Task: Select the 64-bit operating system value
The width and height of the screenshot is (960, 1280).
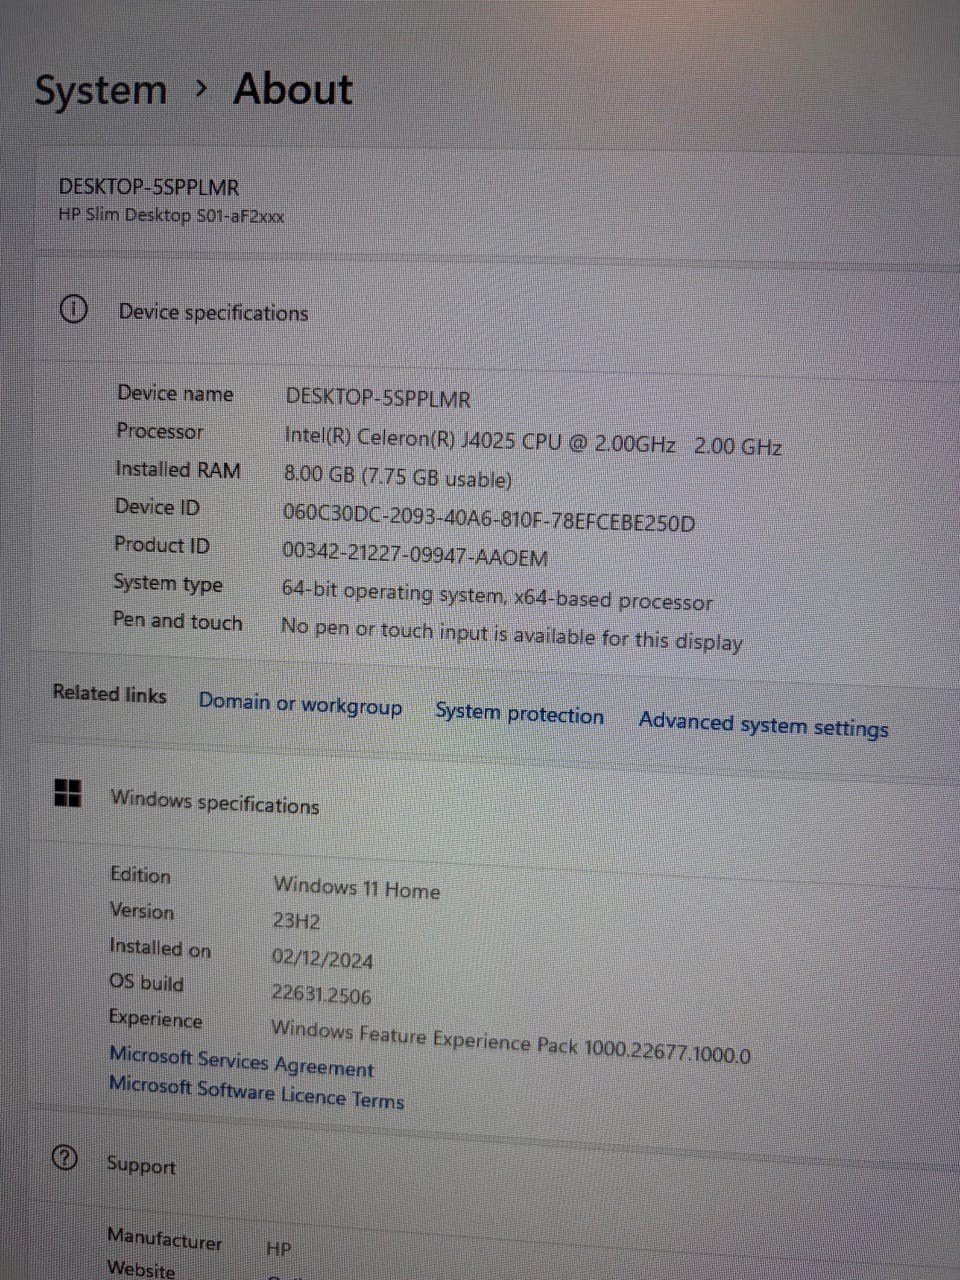Action: tap(497, 595)
